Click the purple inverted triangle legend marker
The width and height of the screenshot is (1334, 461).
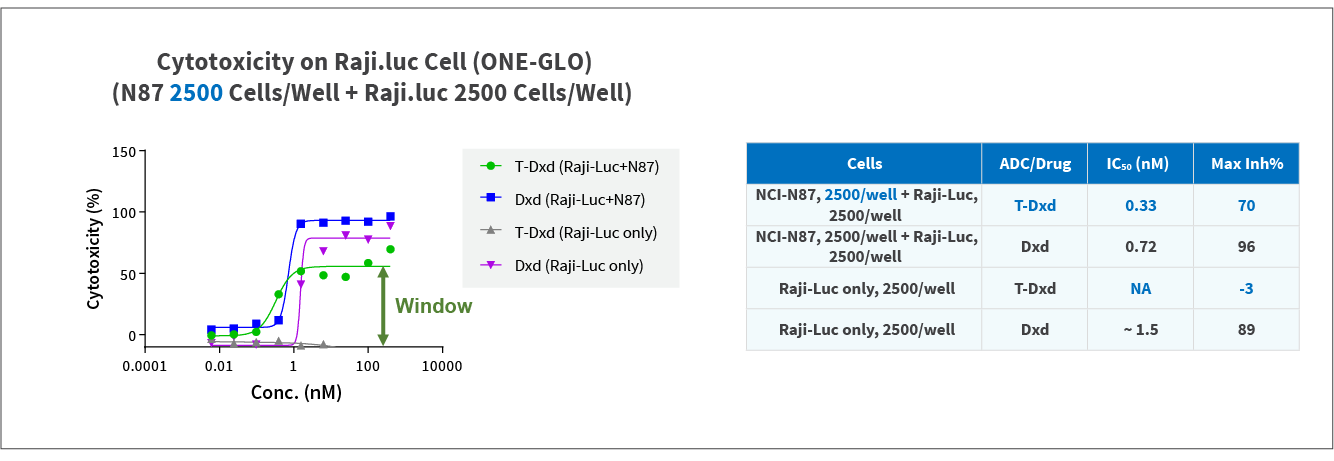tap(490, 265)
